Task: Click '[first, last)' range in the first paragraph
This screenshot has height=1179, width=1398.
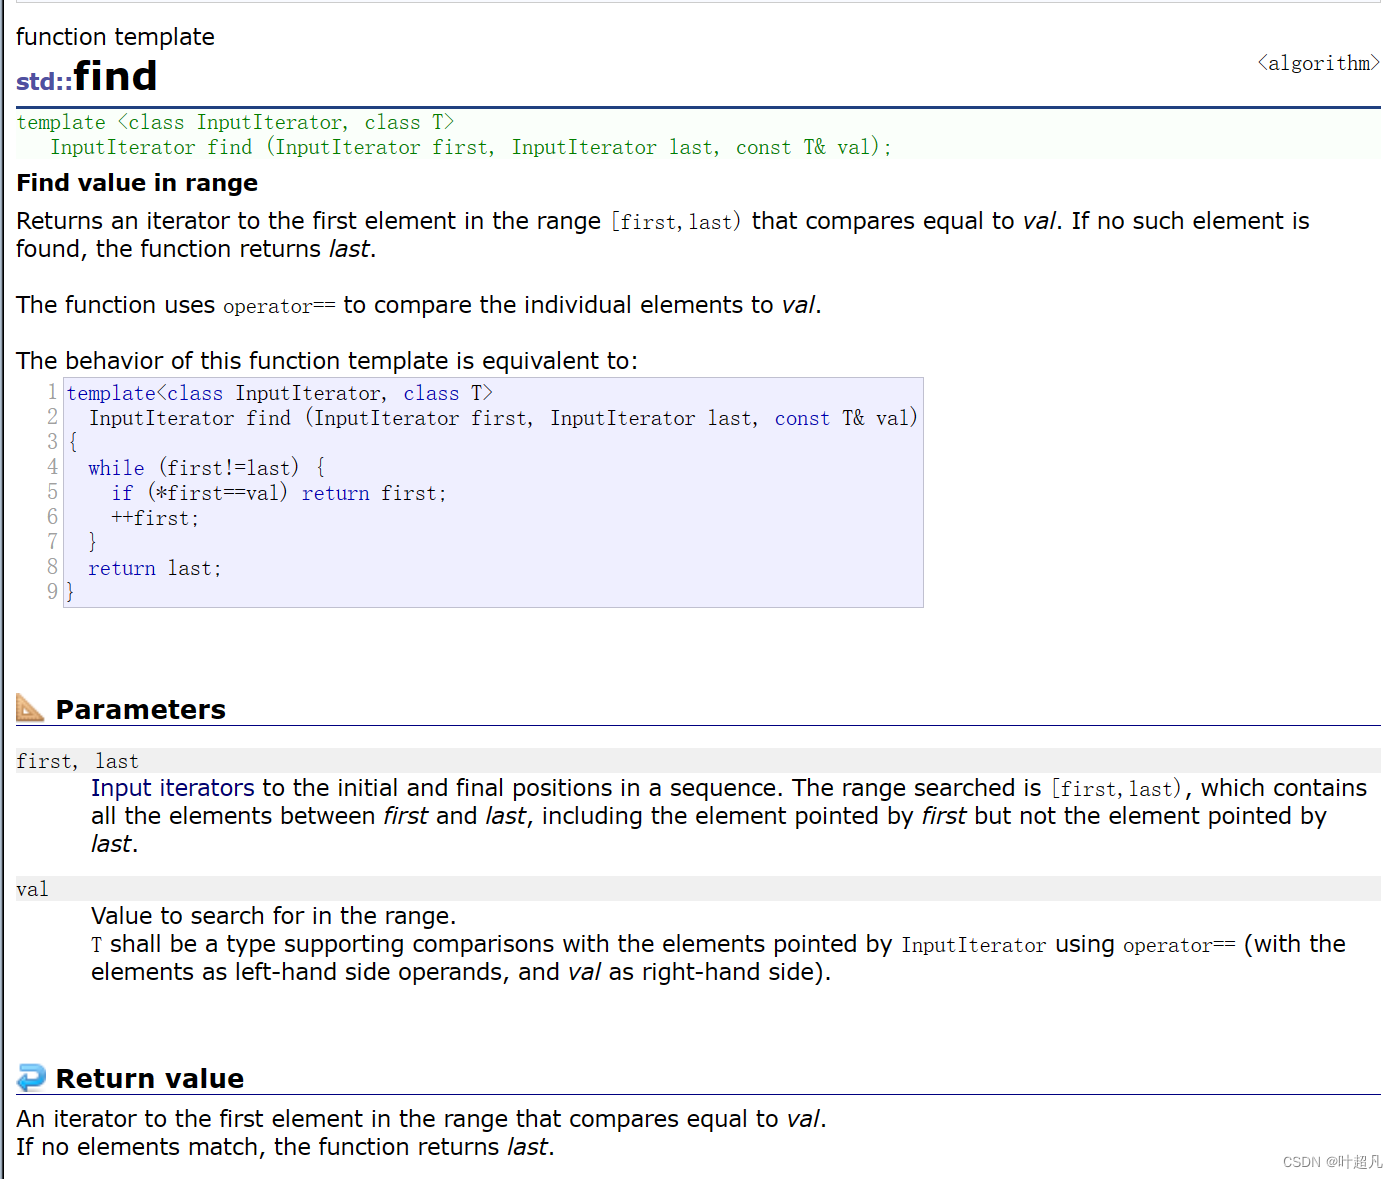Action: tap(676, 221)
